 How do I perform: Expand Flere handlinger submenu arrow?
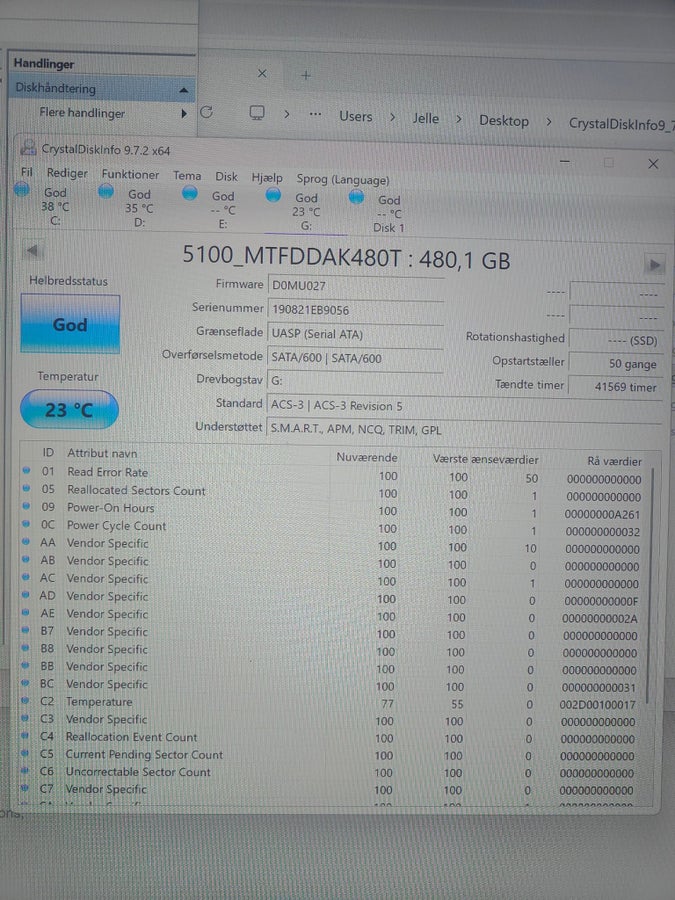pyautogui.click(x=184, y=114)
